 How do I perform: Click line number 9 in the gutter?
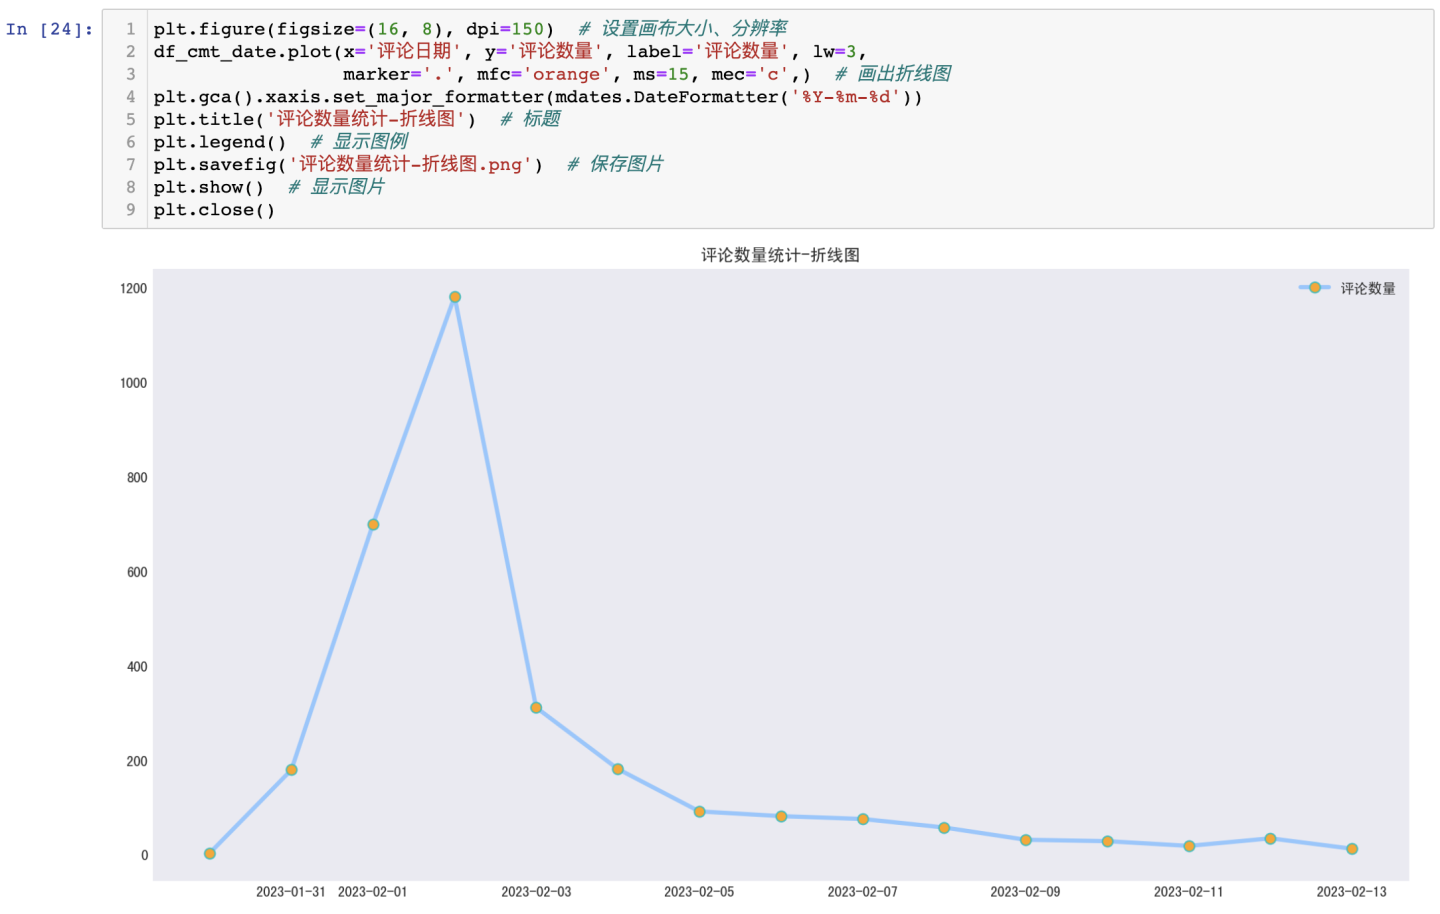[x=130, y=210]
